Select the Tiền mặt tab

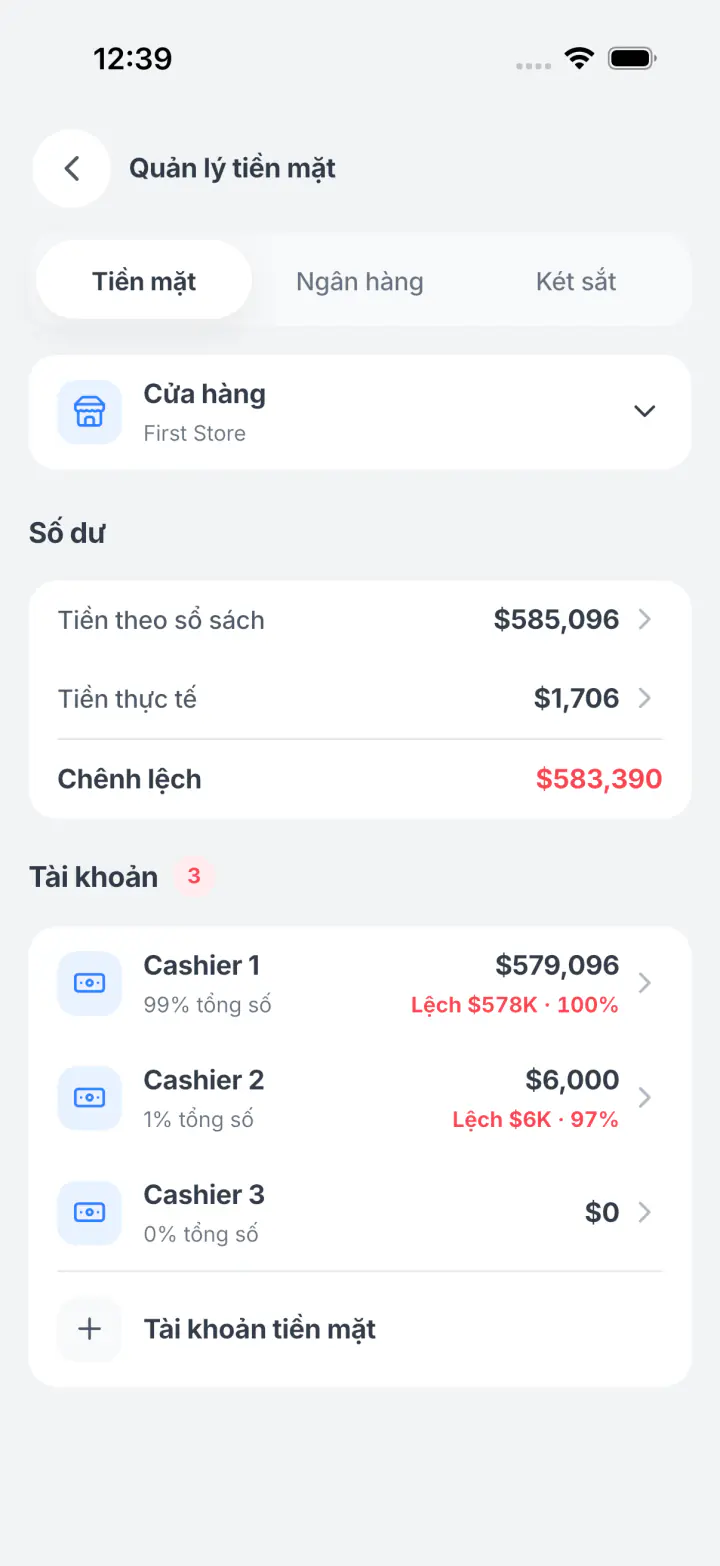[144, 280]
